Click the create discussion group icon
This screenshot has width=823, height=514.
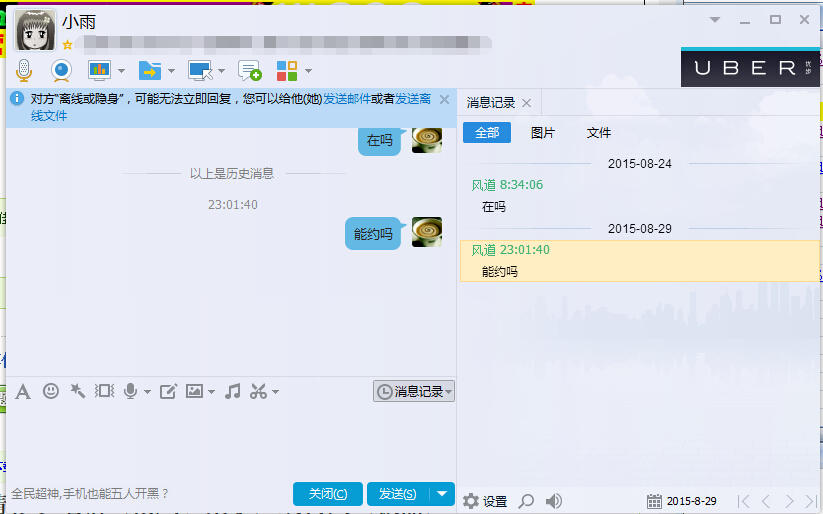click(249, 70)
